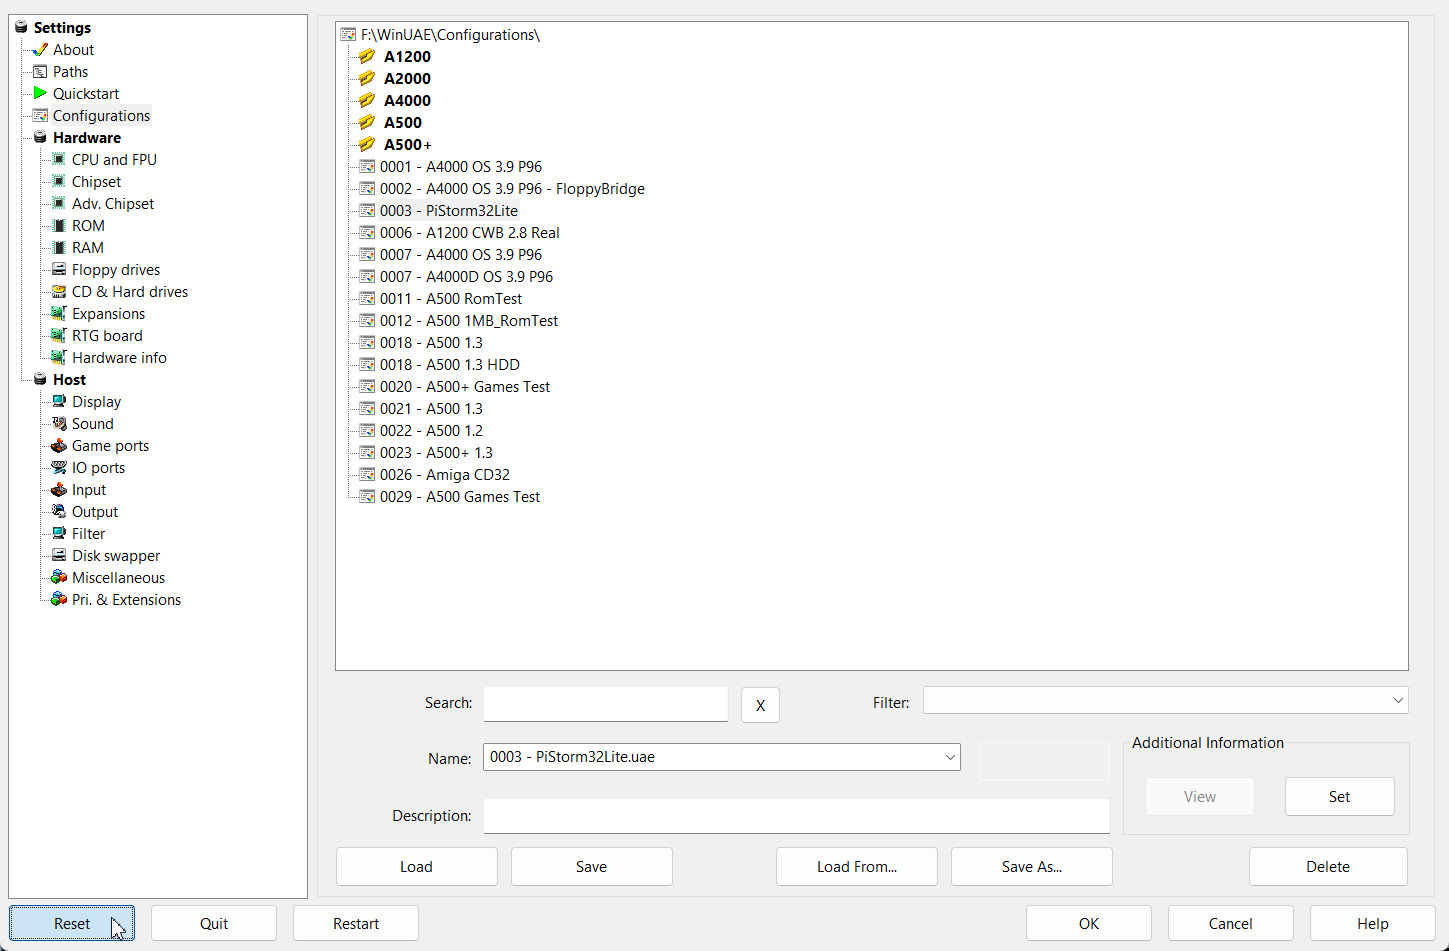
Task: Click the CD & Hard drives icon
Action: 59,292
